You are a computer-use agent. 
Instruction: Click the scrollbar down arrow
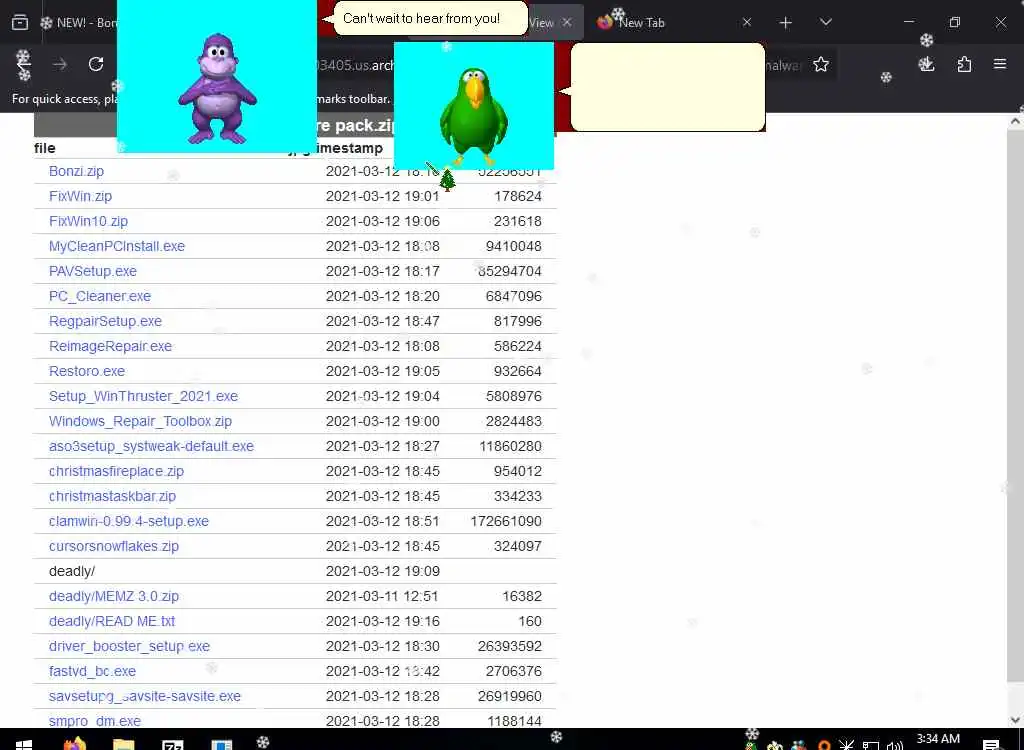point(1015,719)
